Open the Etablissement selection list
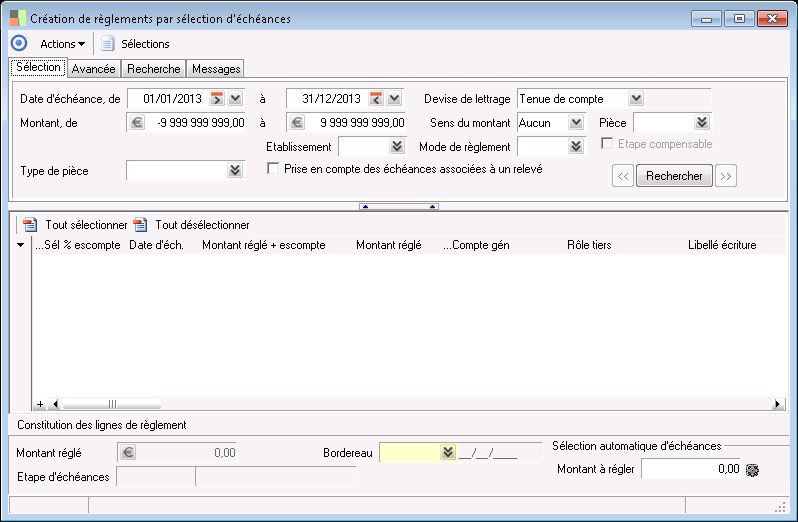 [397, 147]
